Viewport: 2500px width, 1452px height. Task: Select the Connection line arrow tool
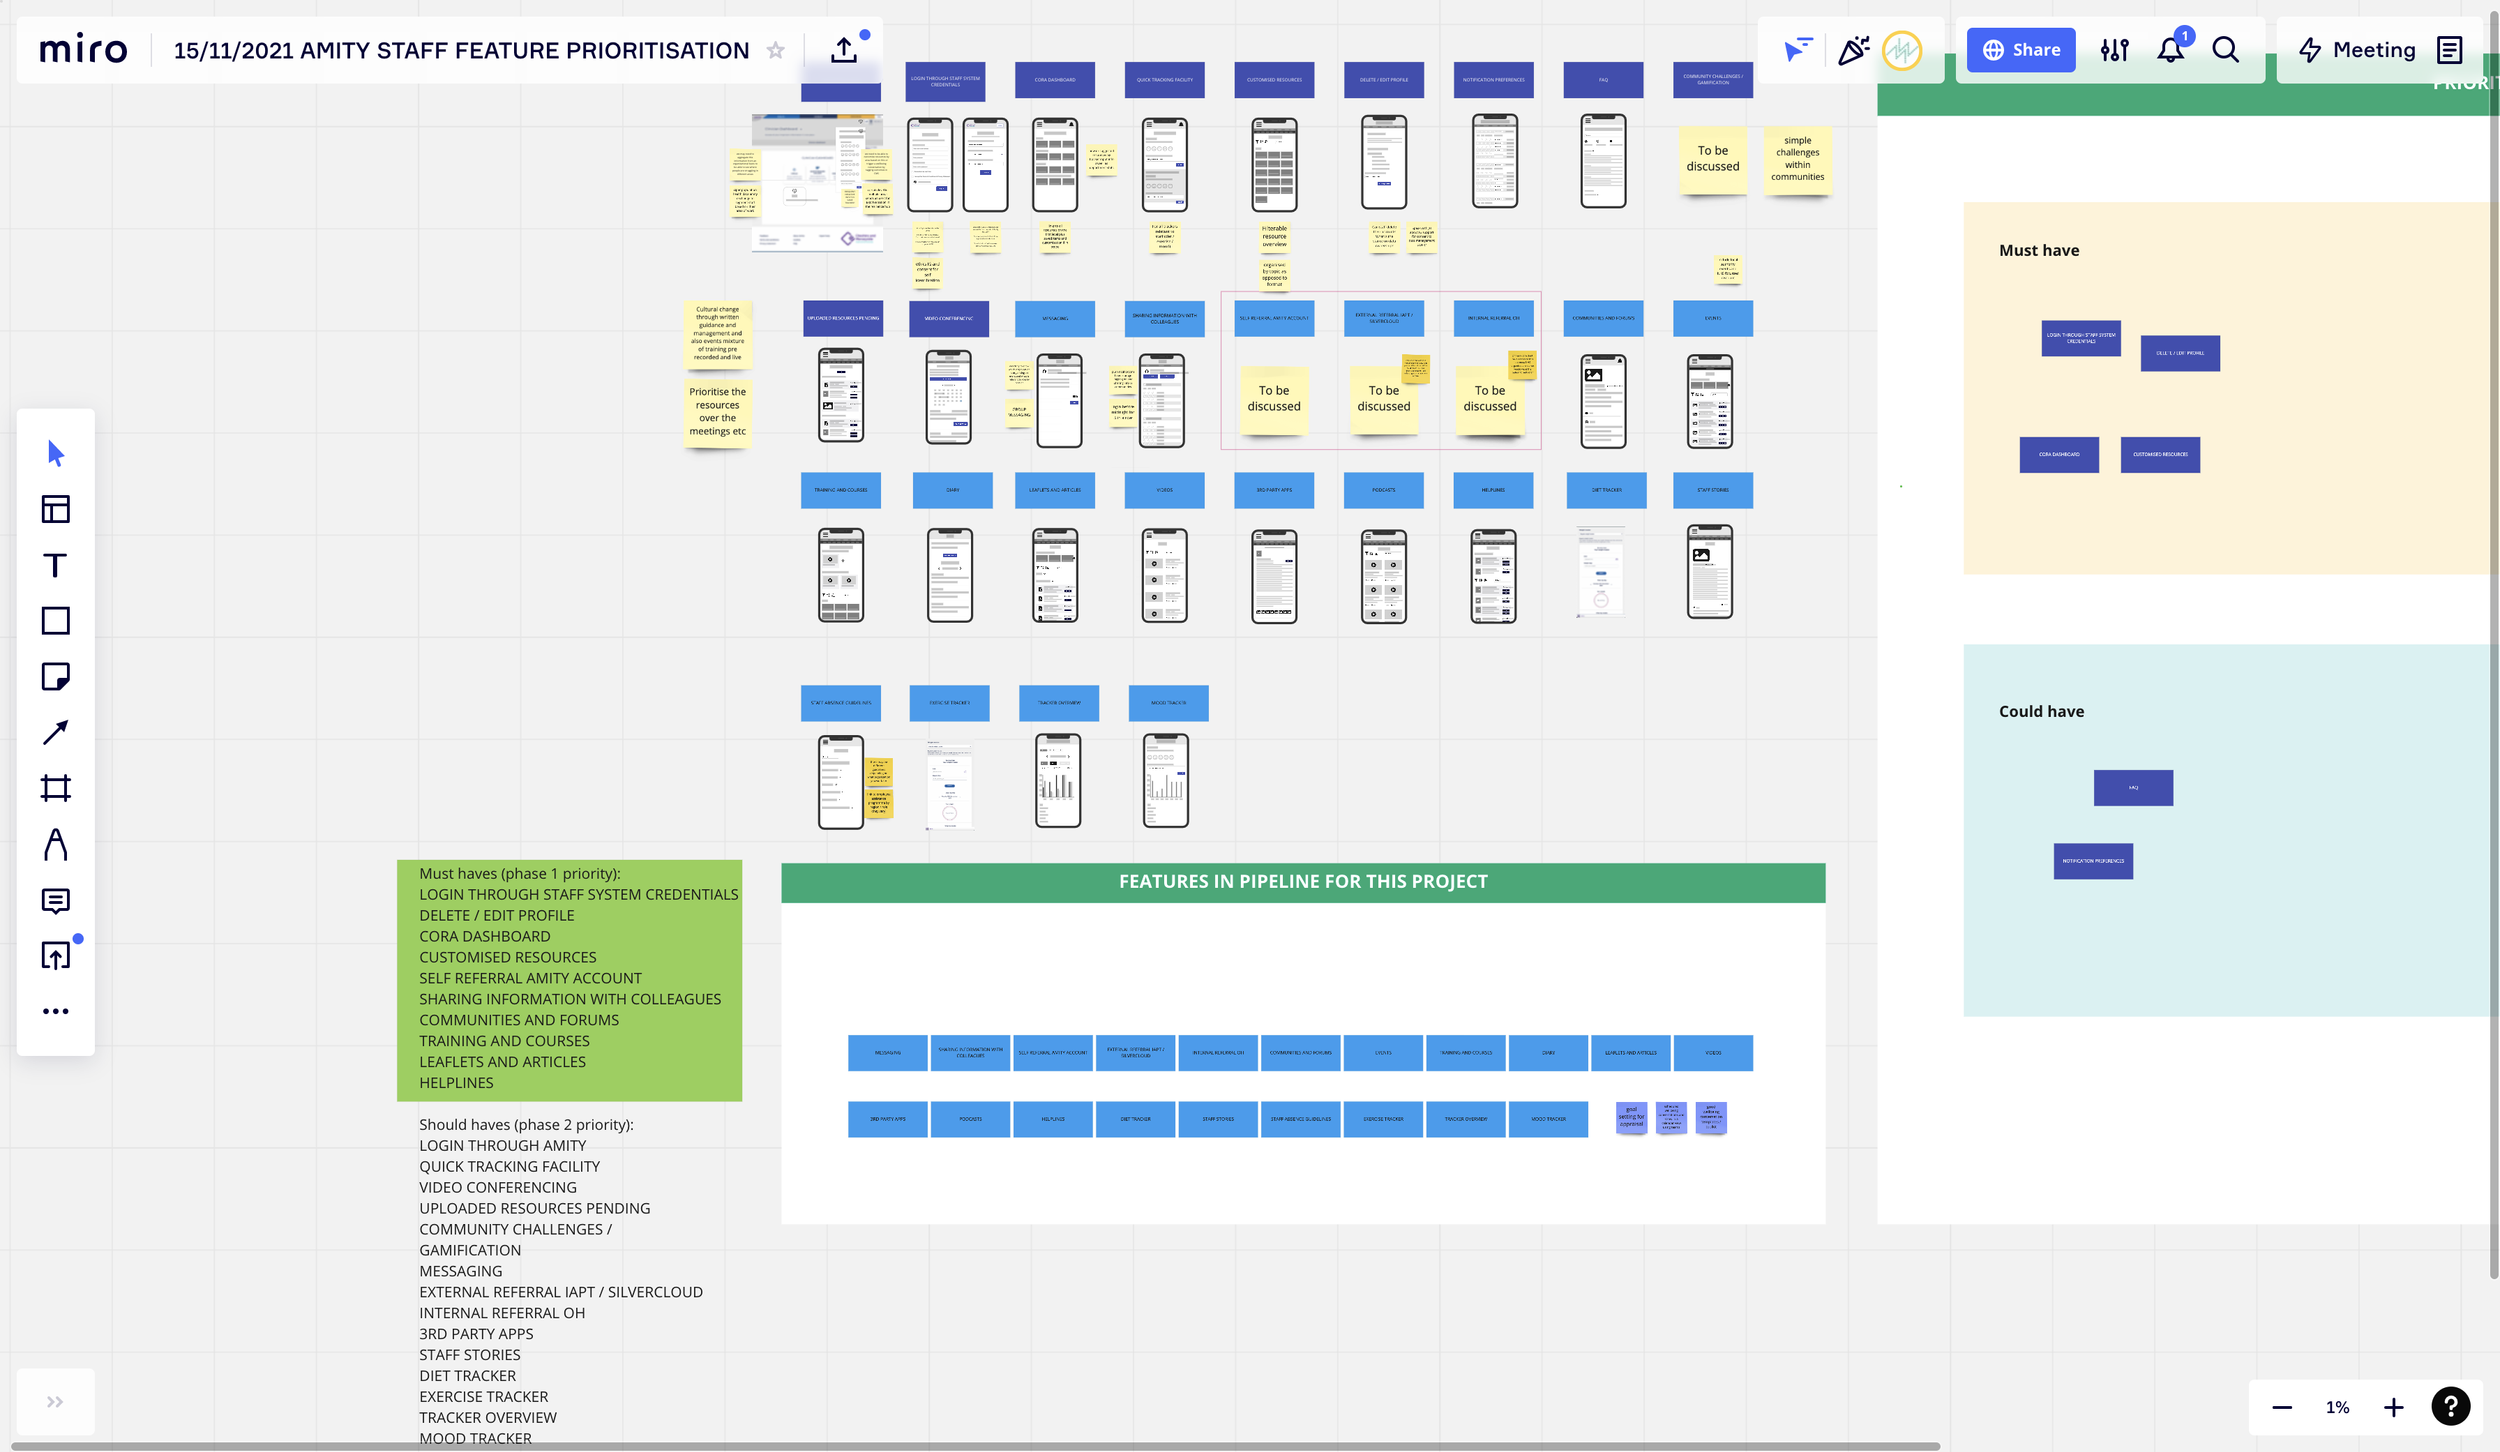(55, 733)
